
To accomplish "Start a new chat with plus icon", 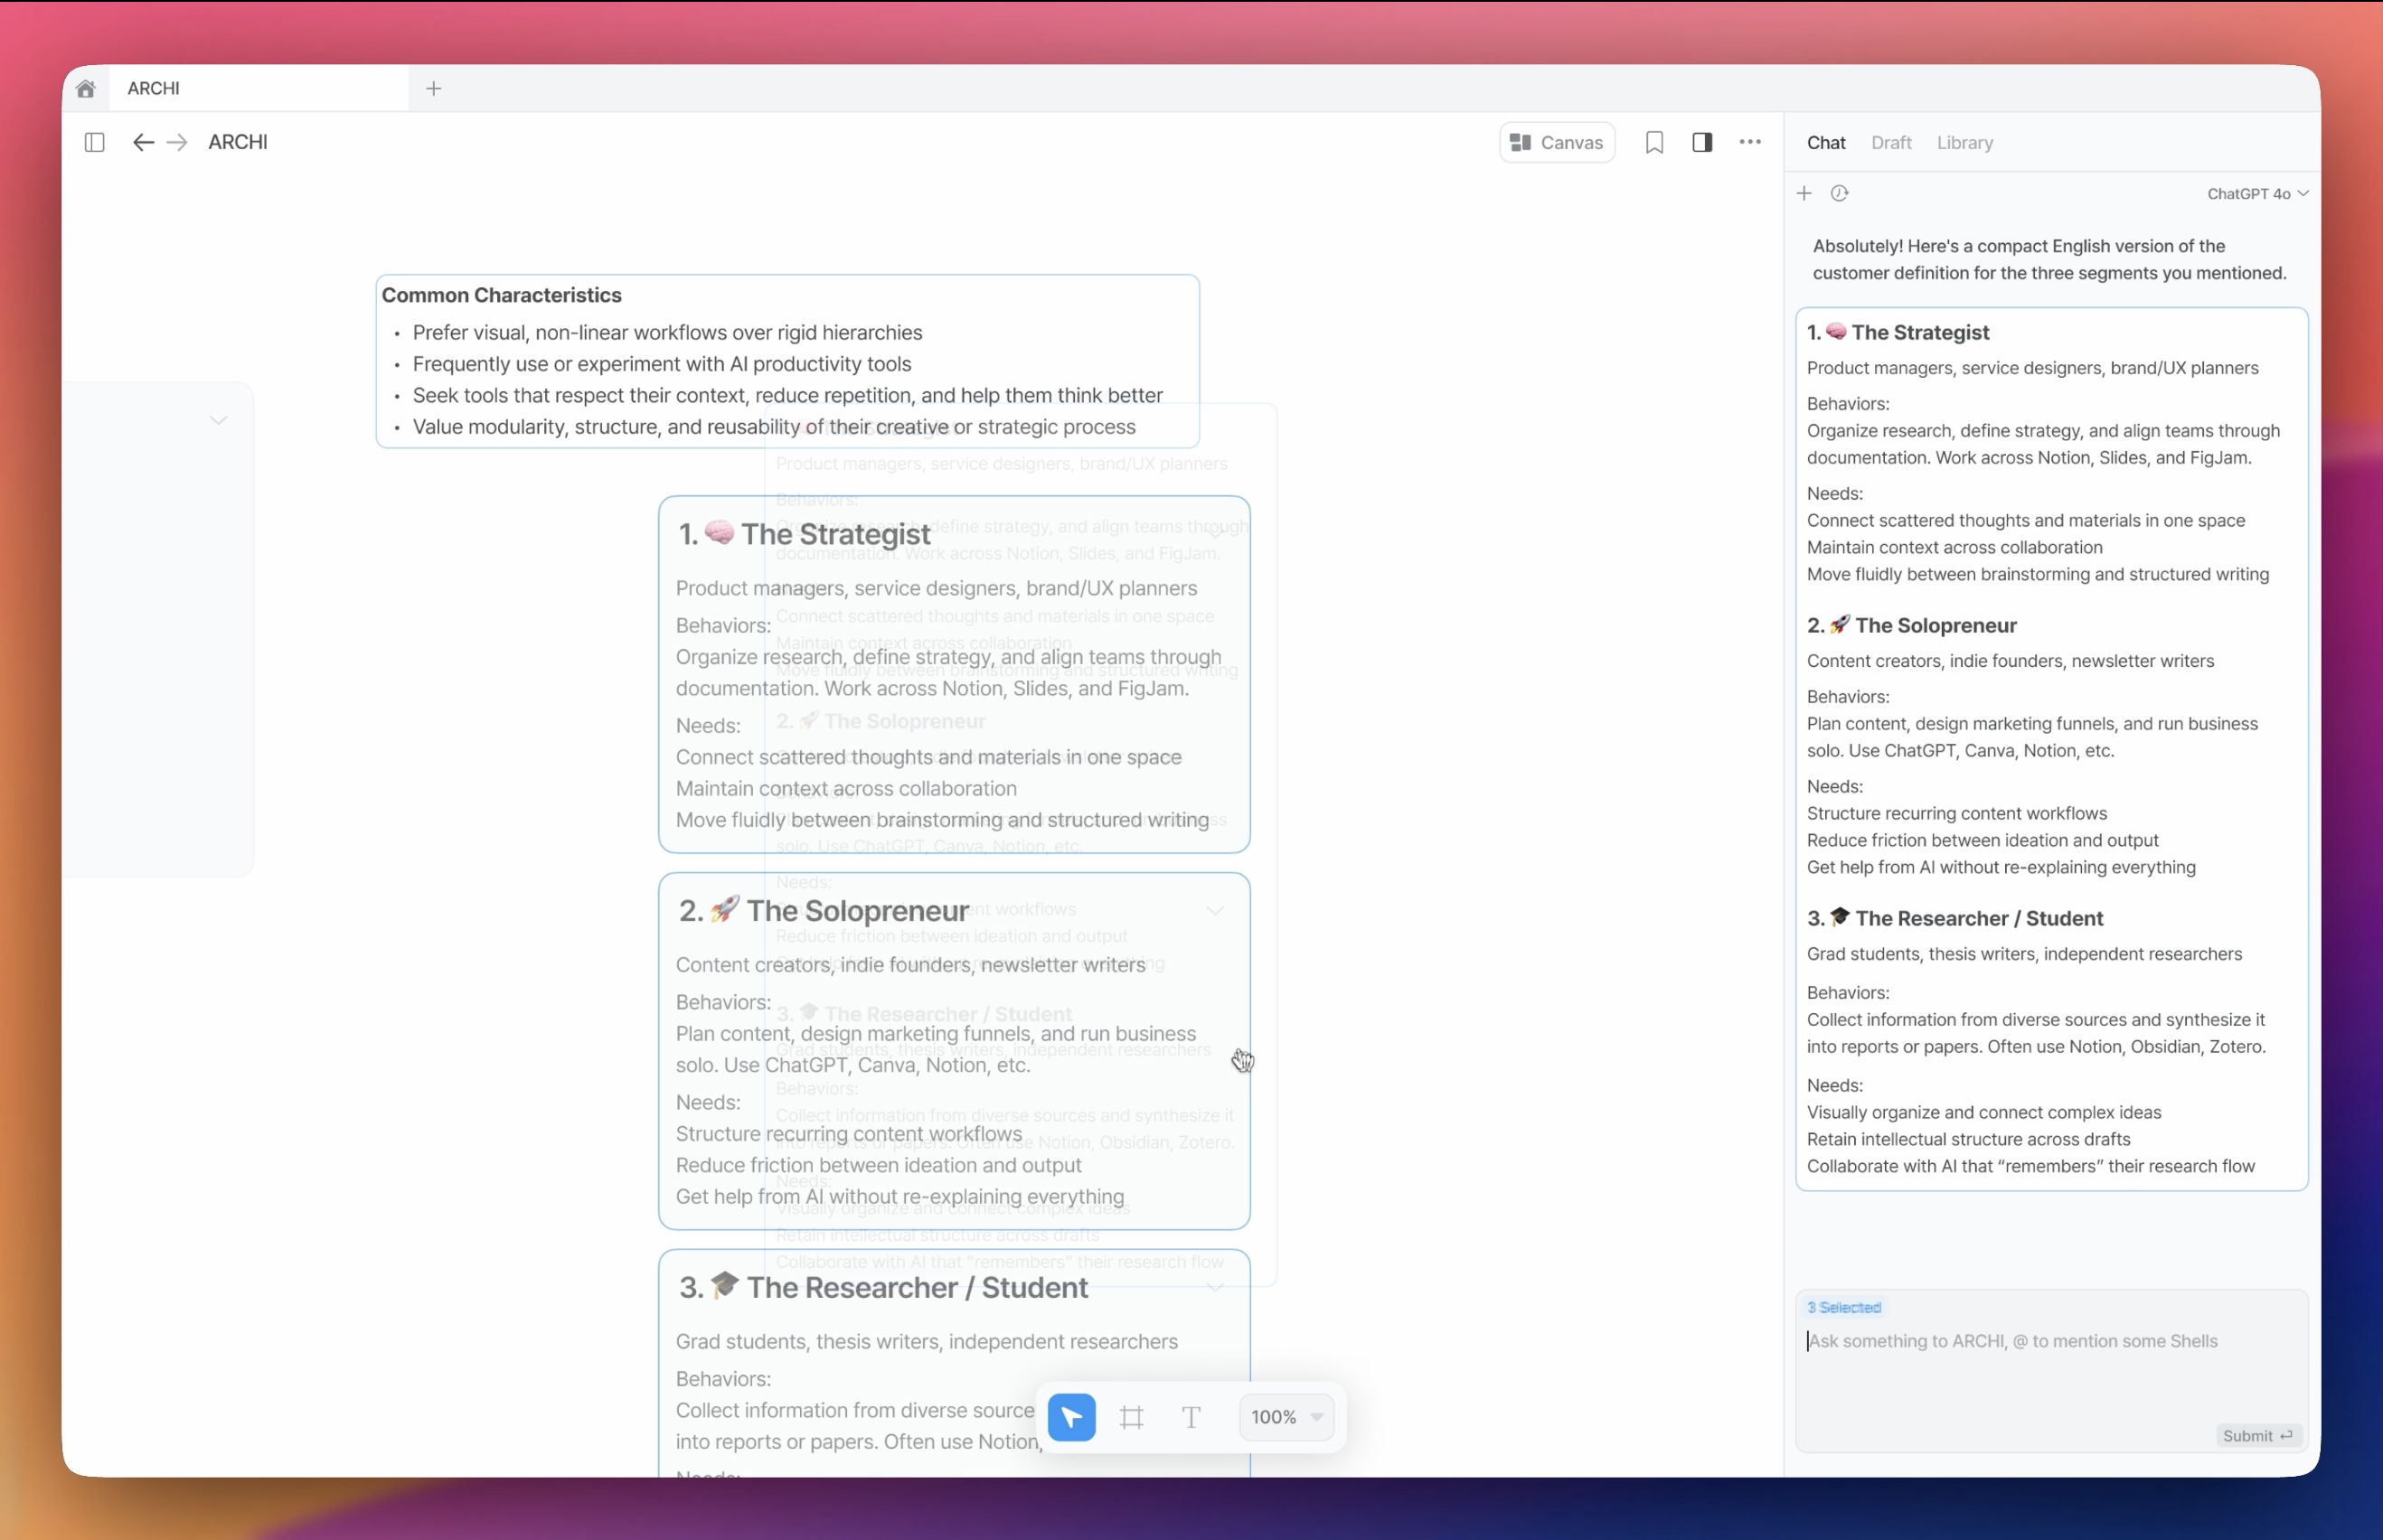I will click(1804, 193).
